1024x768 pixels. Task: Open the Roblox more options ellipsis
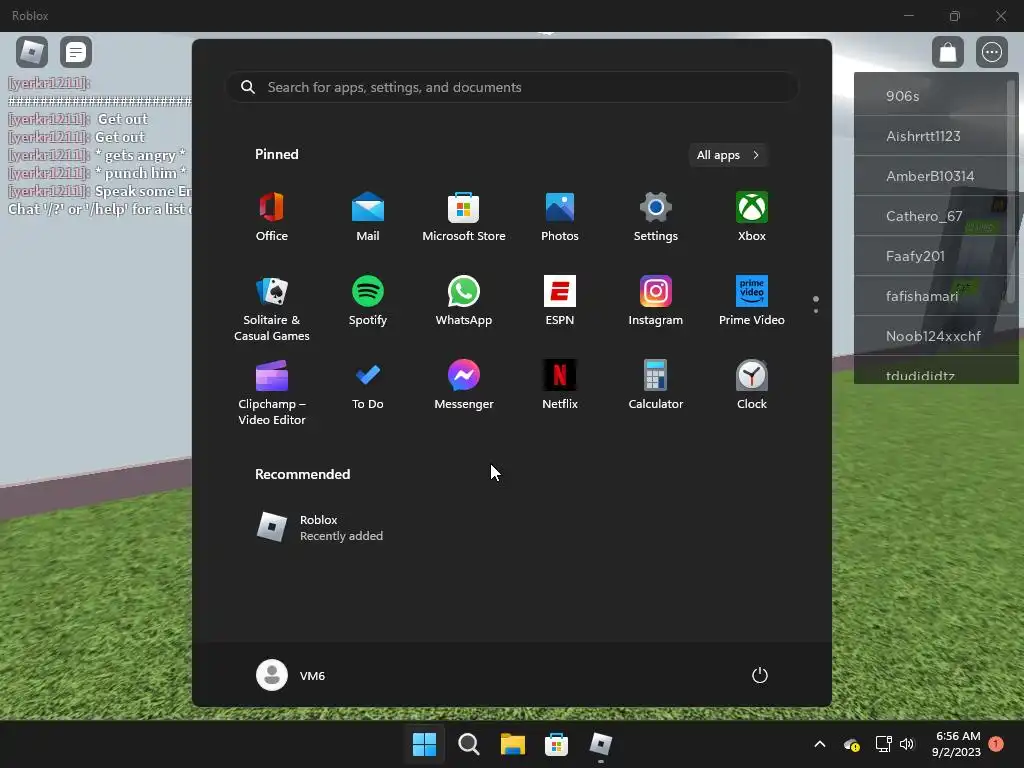click(x=992, y=52)
